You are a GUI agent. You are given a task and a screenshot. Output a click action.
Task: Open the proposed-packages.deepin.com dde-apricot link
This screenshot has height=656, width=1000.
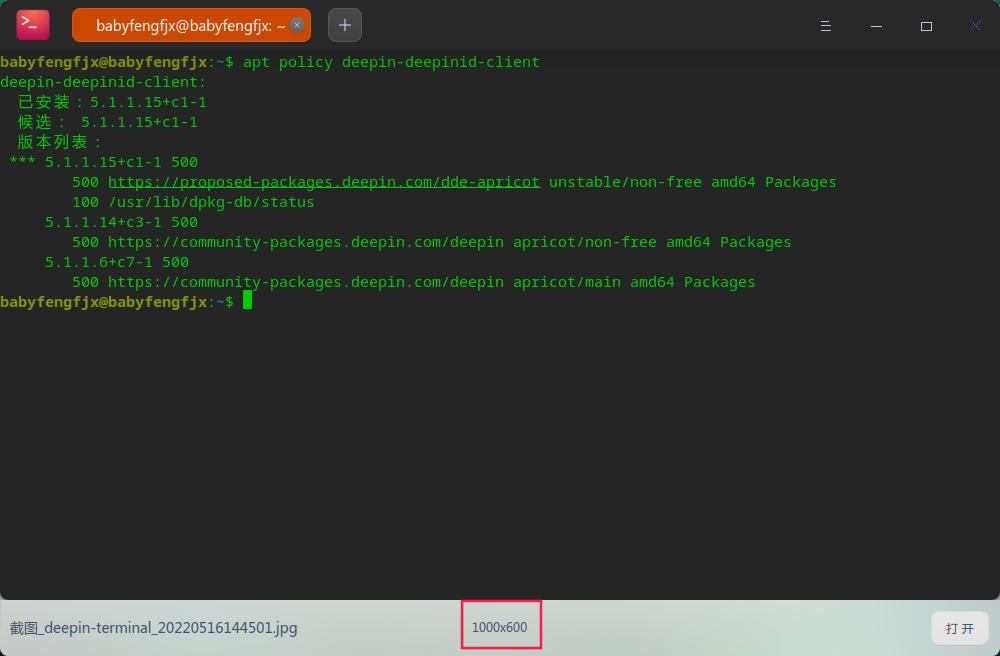[x=324, y=182]
